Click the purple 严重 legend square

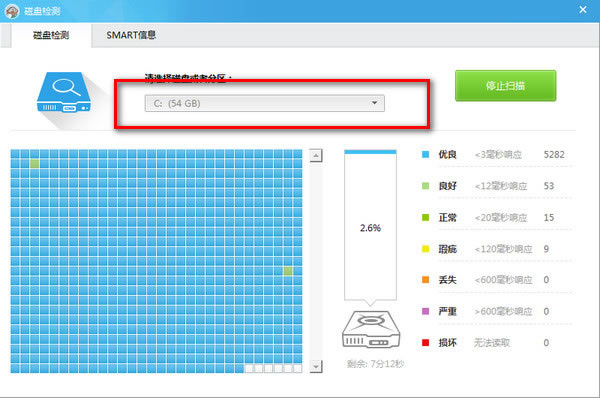pyautogui.click(x=425, y=311)
